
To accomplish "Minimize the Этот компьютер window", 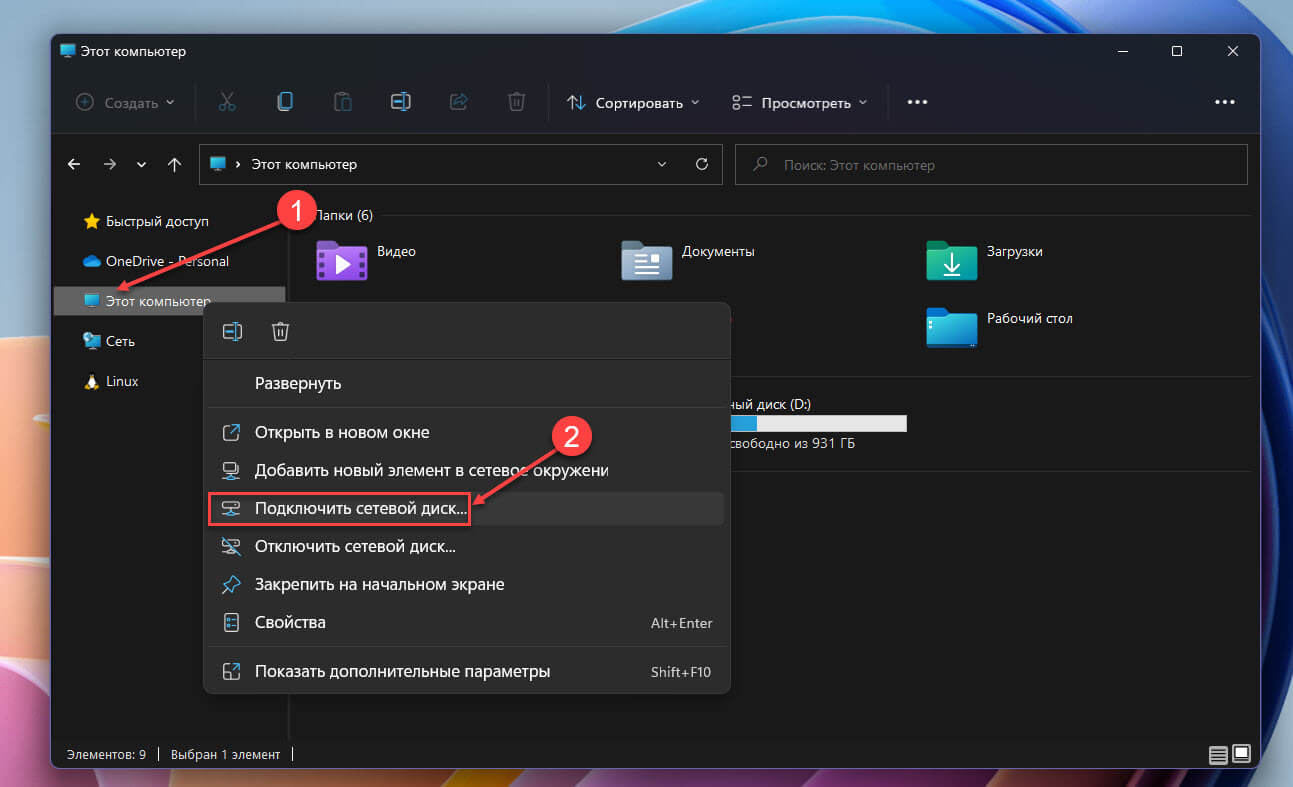I will coord(1122,51).
